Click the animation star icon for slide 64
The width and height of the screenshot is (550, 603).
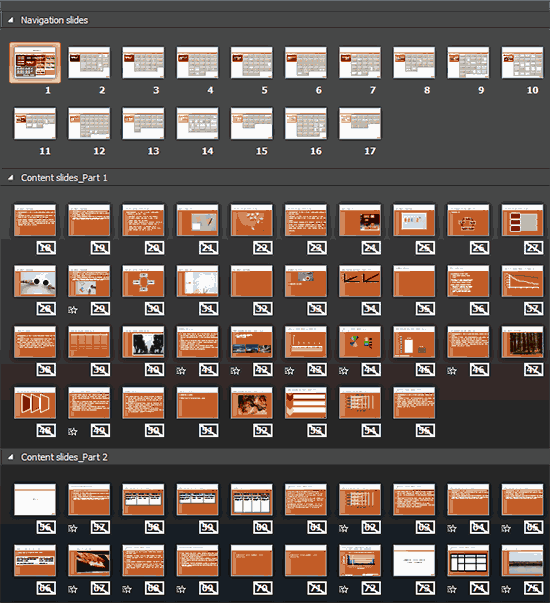(452, 528)
